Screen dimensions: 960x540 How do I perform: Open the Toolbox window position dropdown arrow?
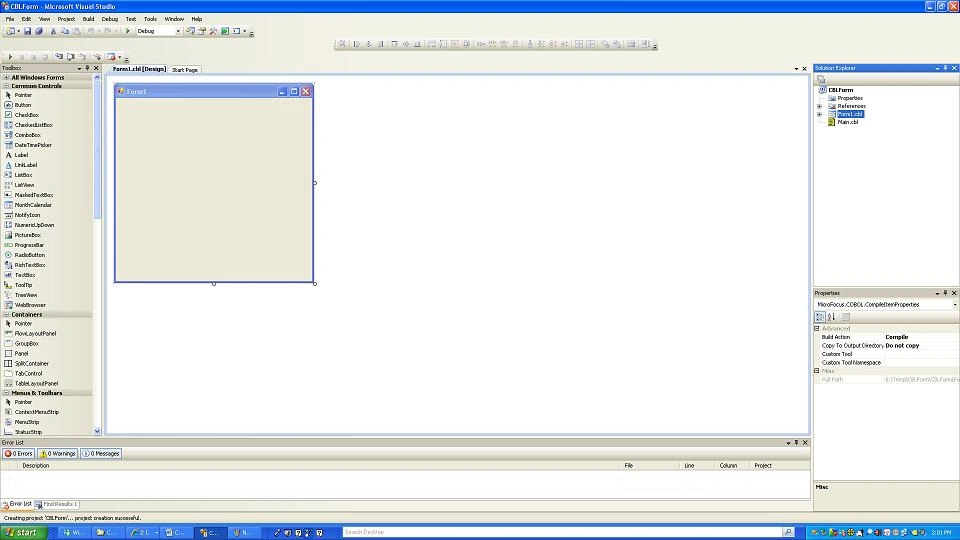(x=79, y=68)
